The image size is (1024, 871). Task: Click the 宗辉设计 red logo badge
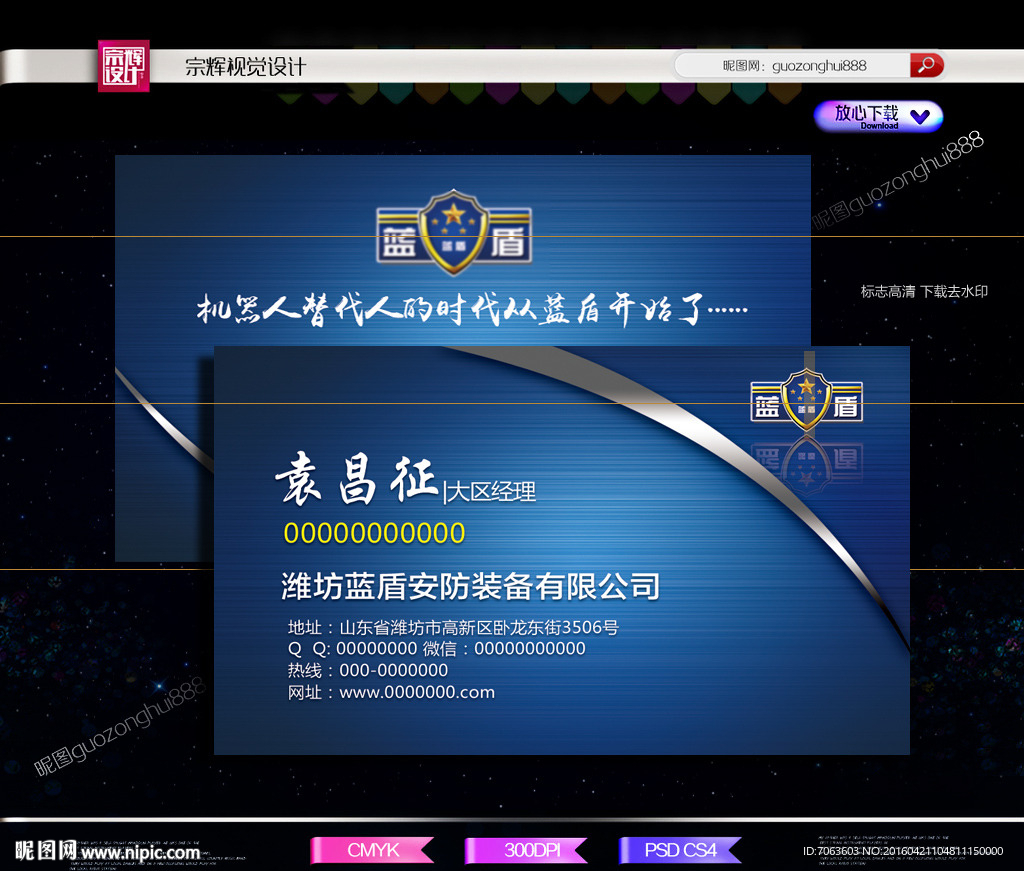123,66
